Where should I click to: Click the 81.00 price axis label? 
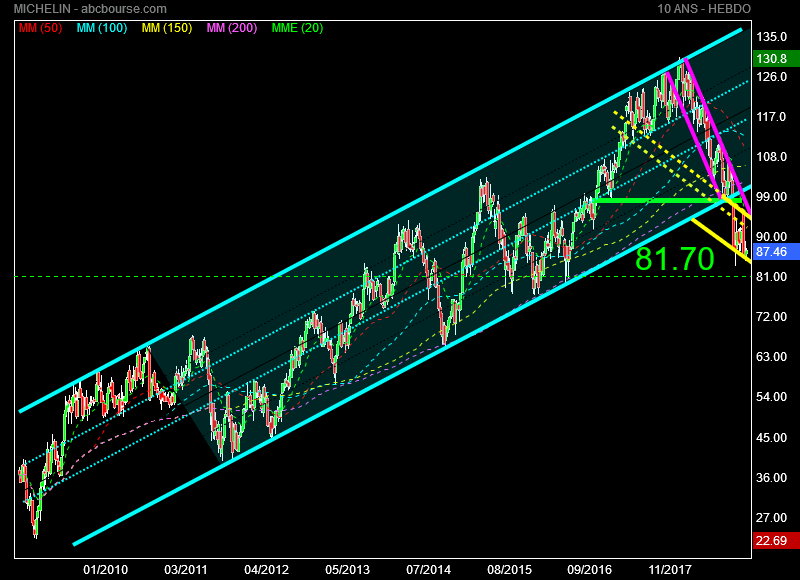pos(771,276)
